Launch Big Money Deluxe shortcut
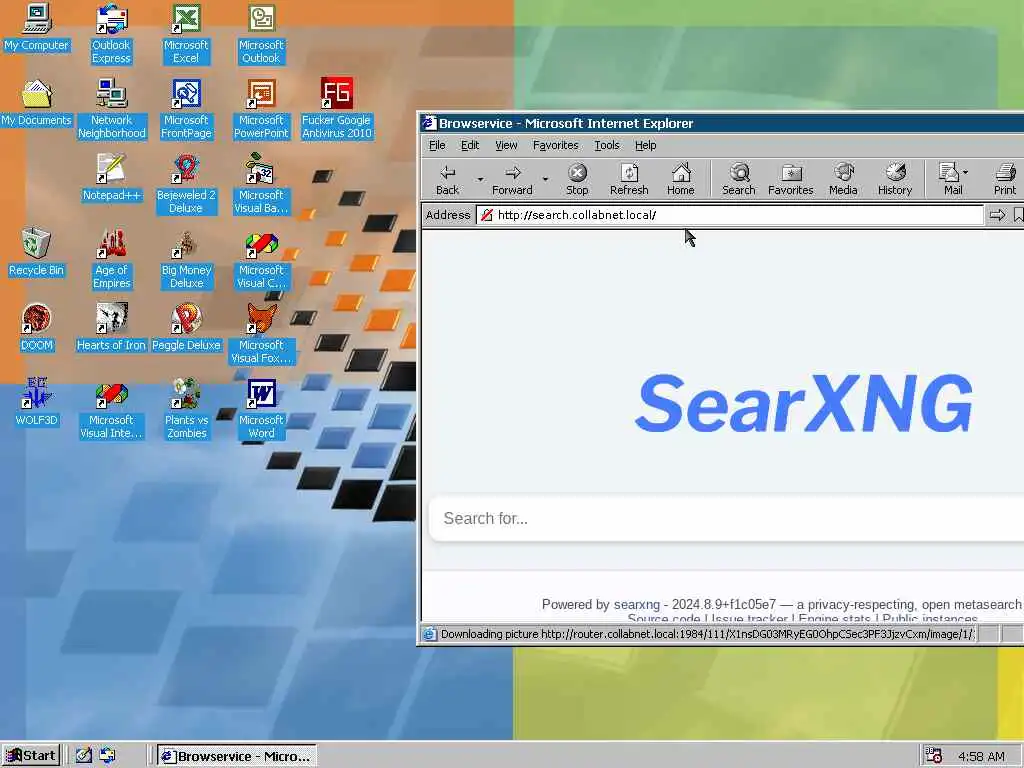1024x768 pixels. click(186, 259)
